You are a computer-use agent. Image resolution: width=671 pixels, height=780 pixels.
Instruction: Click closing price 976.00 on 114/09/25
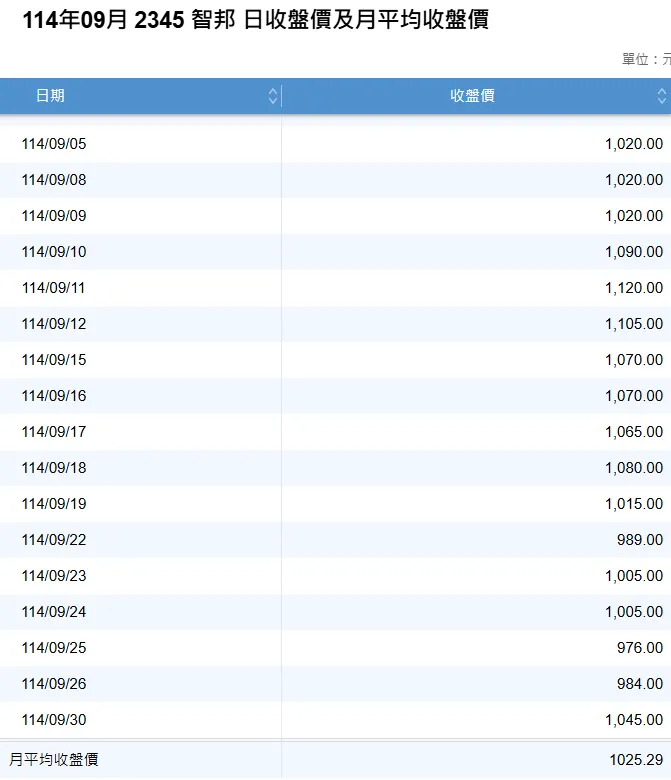tap(640, 648)
